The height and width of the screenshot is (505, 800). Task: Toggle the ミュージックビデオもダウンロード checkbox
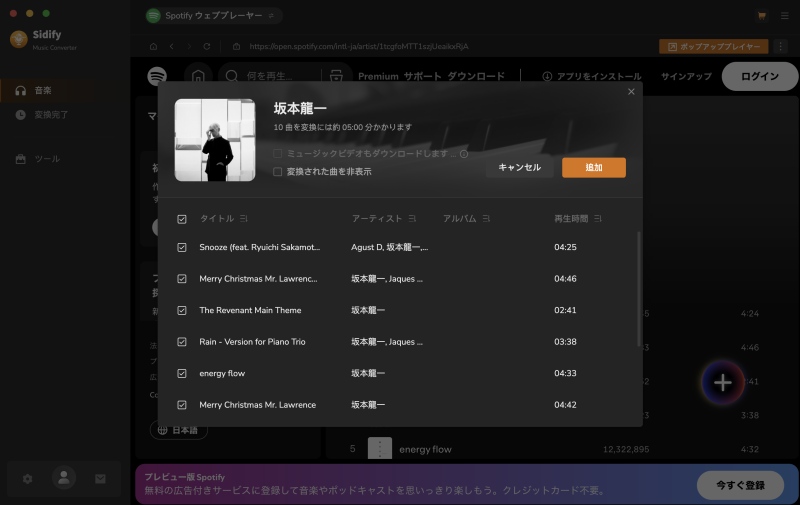(x=278, y=154)
